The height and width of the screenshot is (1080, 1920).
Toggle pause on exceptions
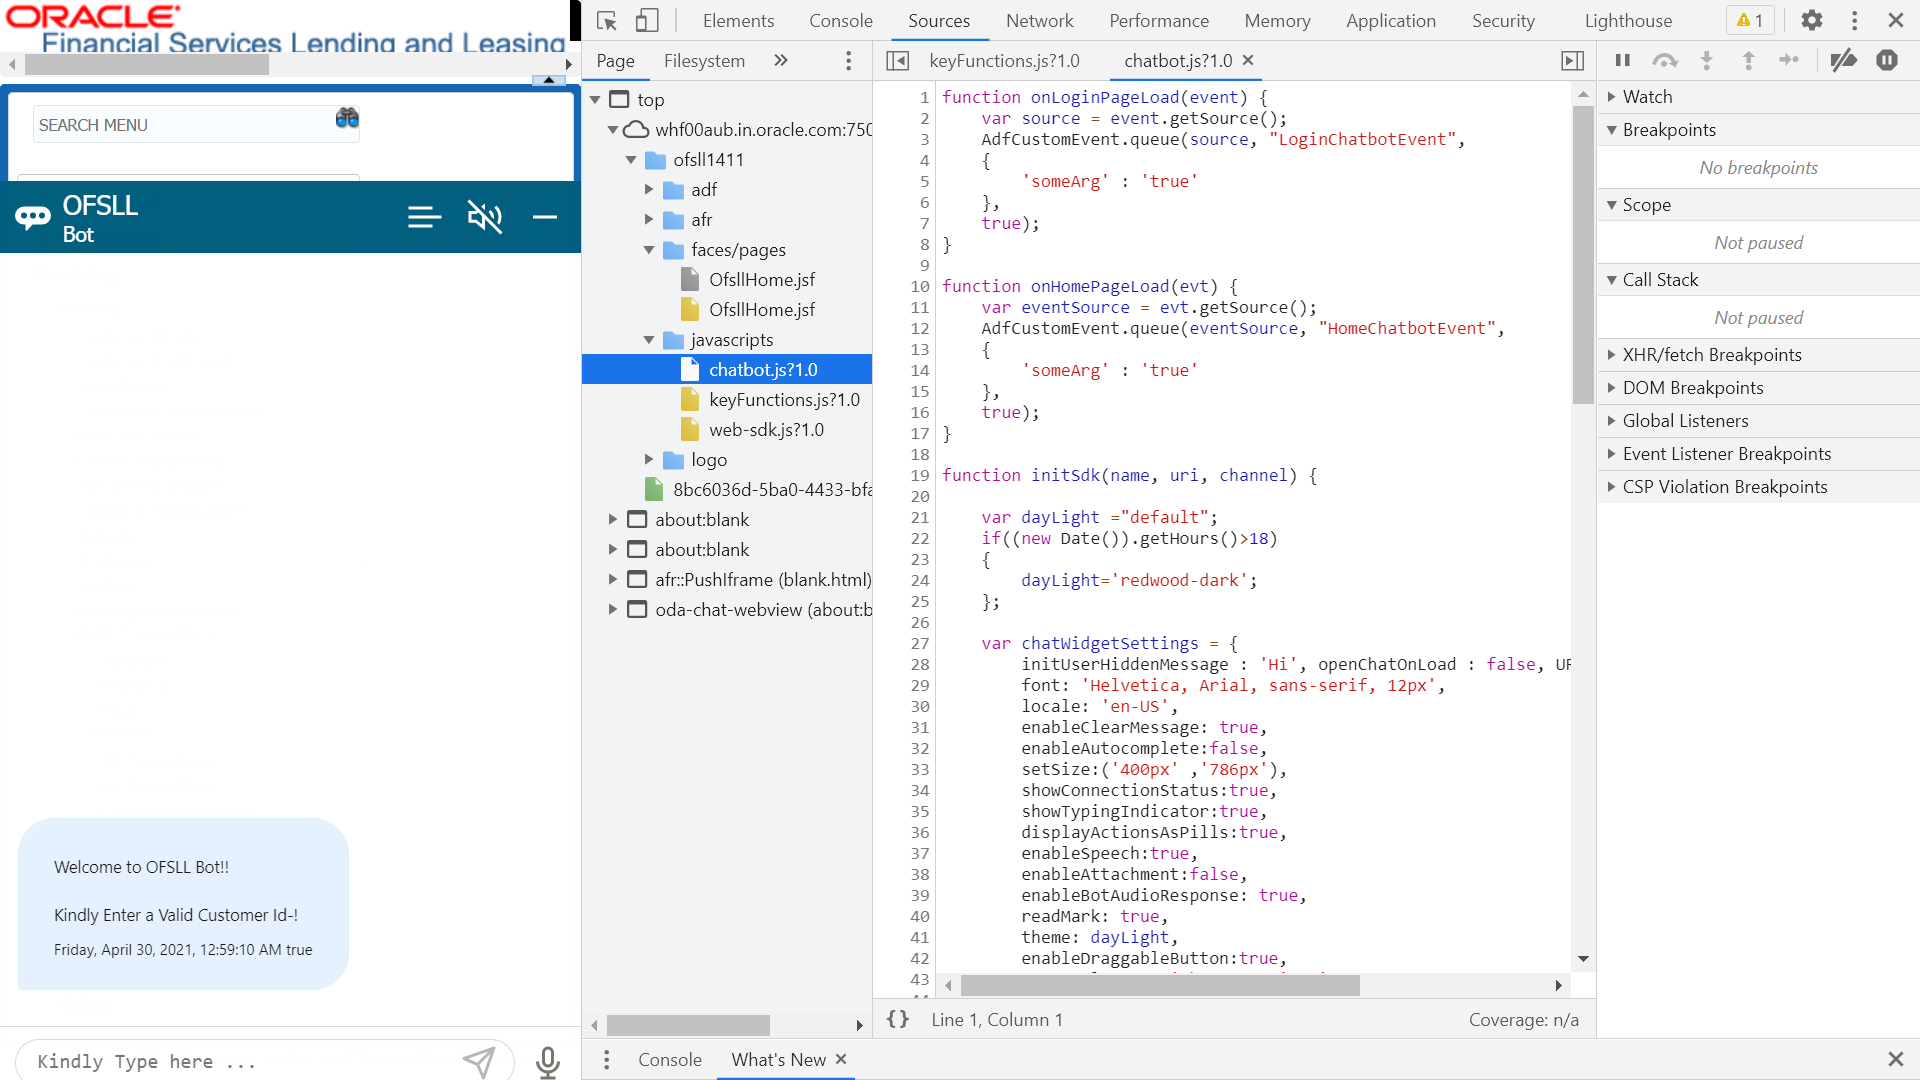pyautogui.click(x=1887, y=61)
